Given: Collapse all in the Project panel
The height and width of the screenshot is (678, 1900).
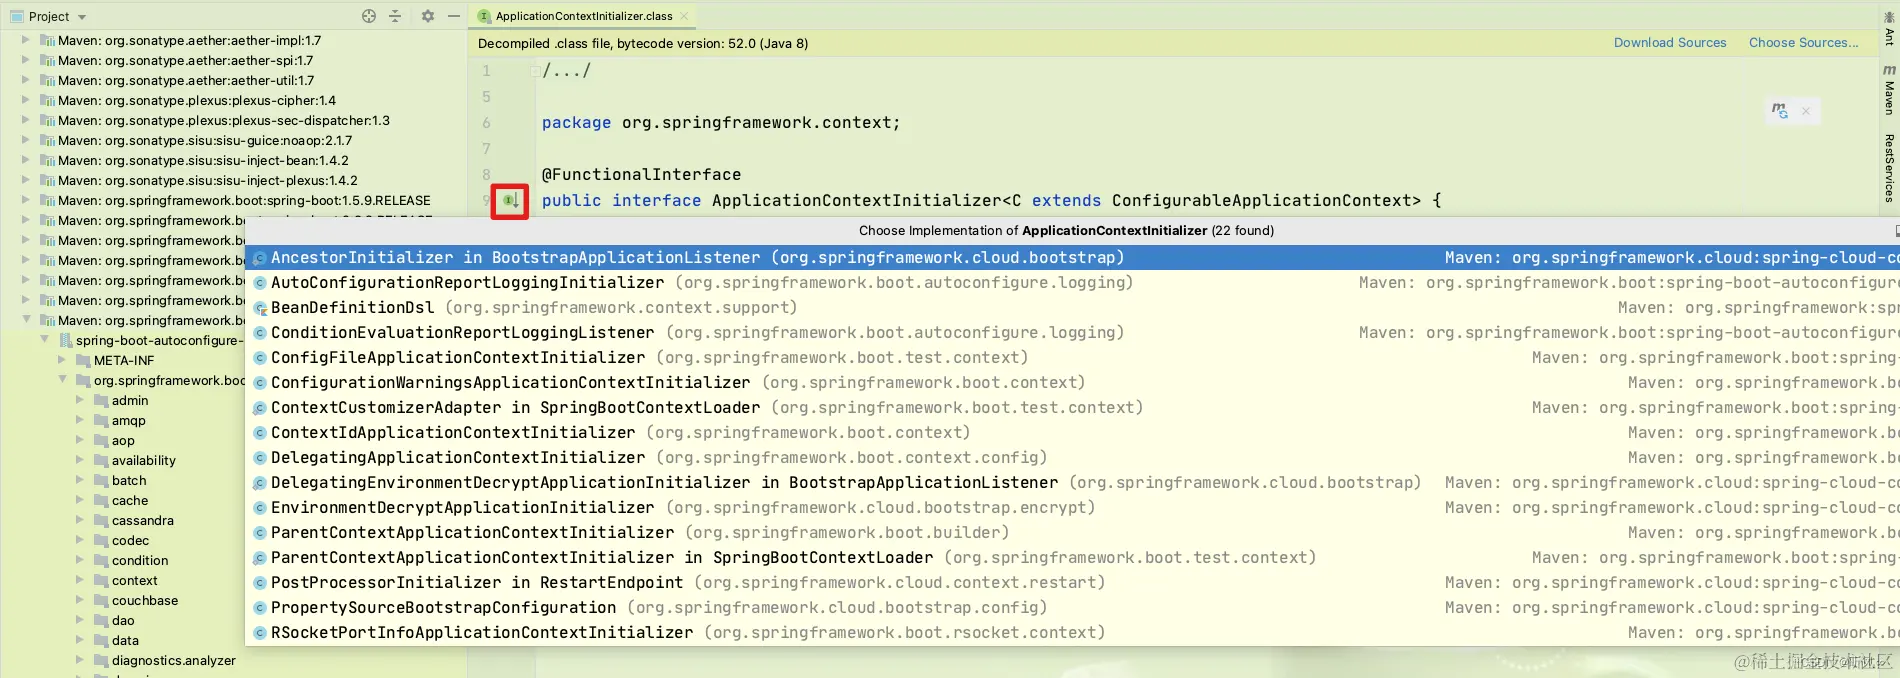Looking at the screenshot, I should pyautogui.click(x=395, y=16).
